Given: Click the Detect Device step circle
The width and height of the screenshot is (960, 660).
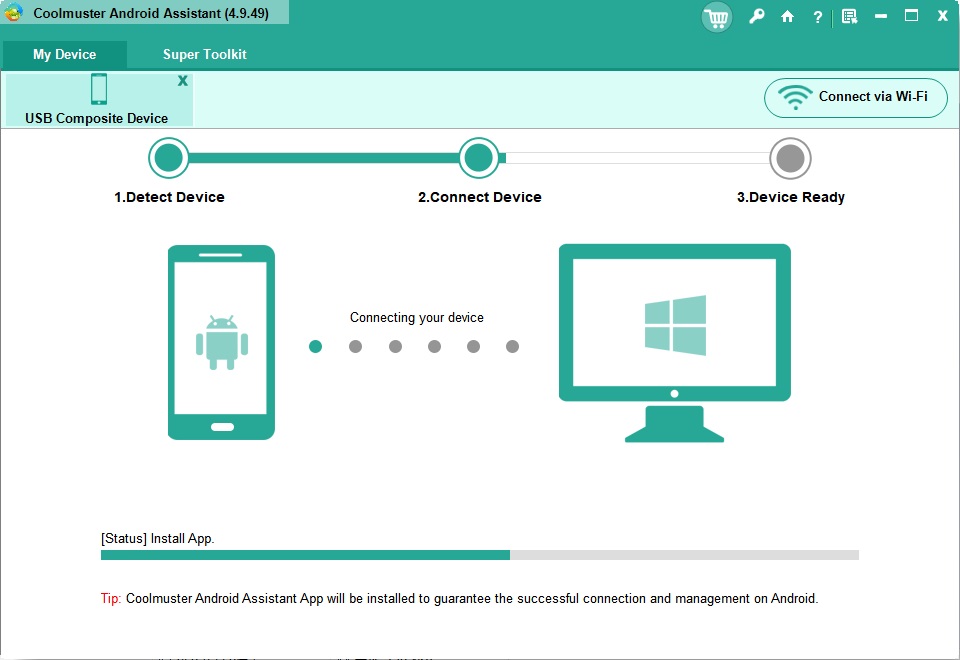Looking at the screenshot, I should click(x=169, y=158).
